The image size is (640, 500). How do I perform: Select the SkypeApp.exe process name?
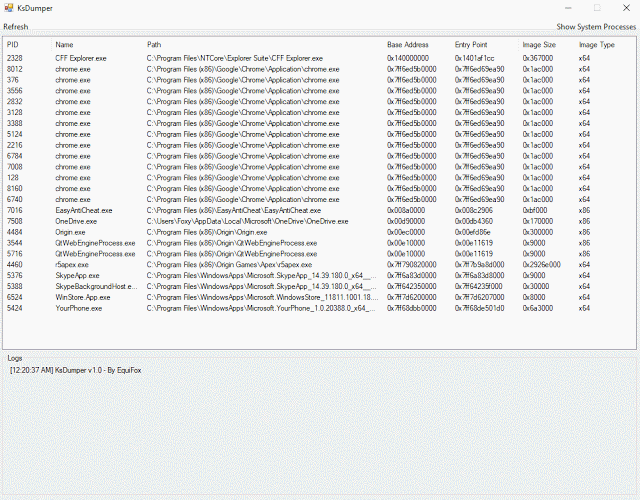point(77,276)
